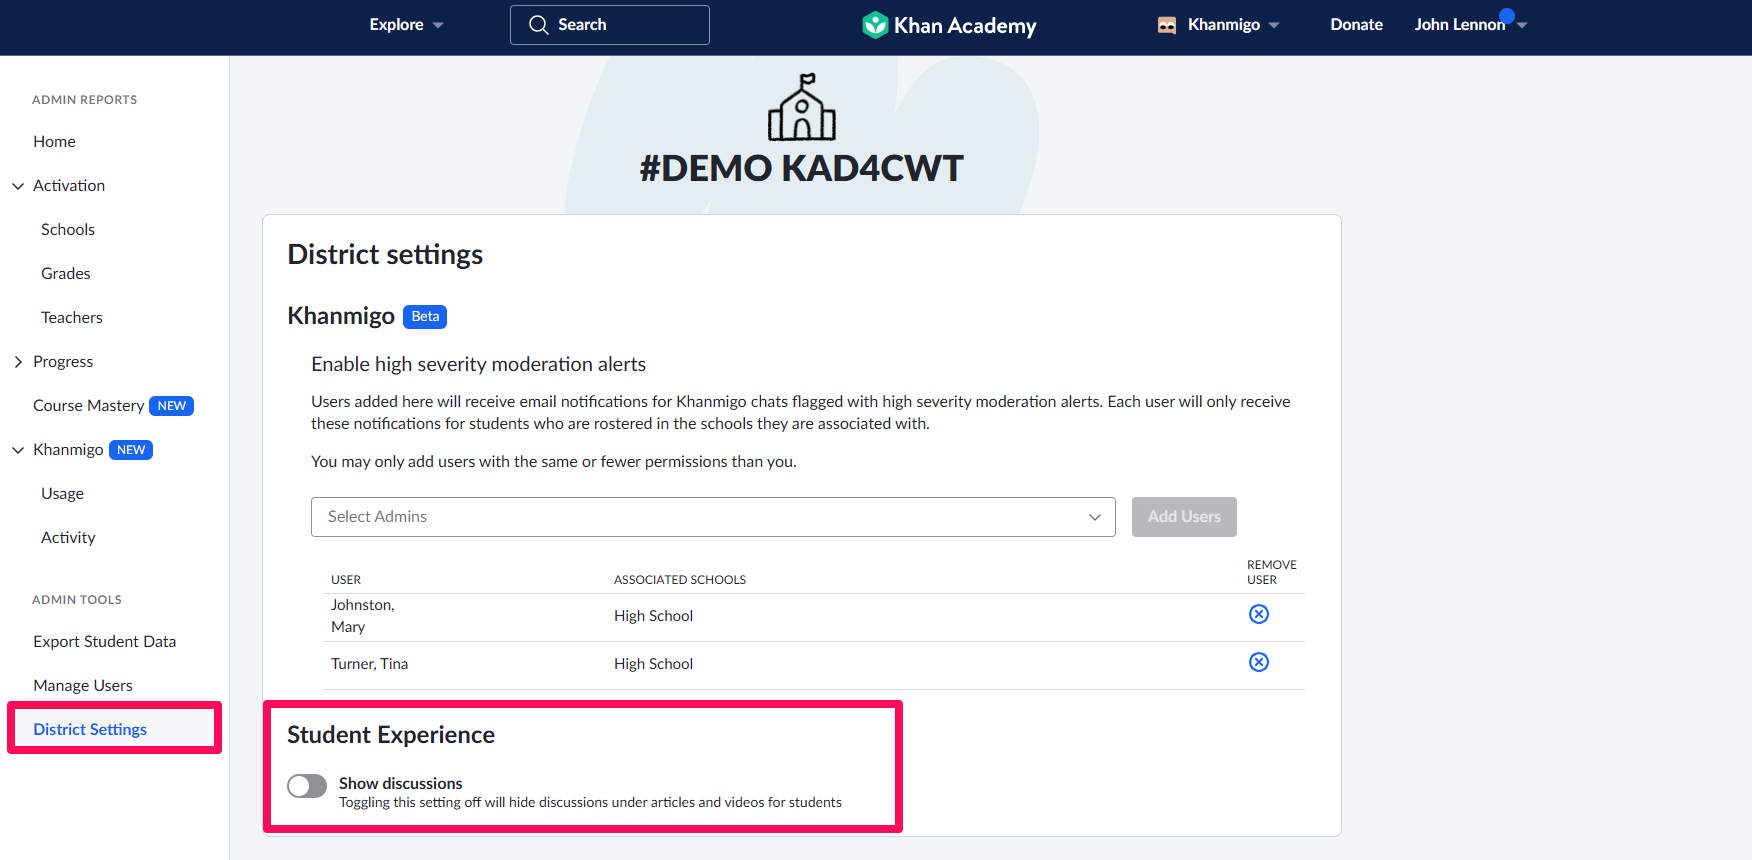Viewport: 1752px width, 860px height.
Task: Remove Mary Johnston from alert users
Action: tap(1259, 614)
